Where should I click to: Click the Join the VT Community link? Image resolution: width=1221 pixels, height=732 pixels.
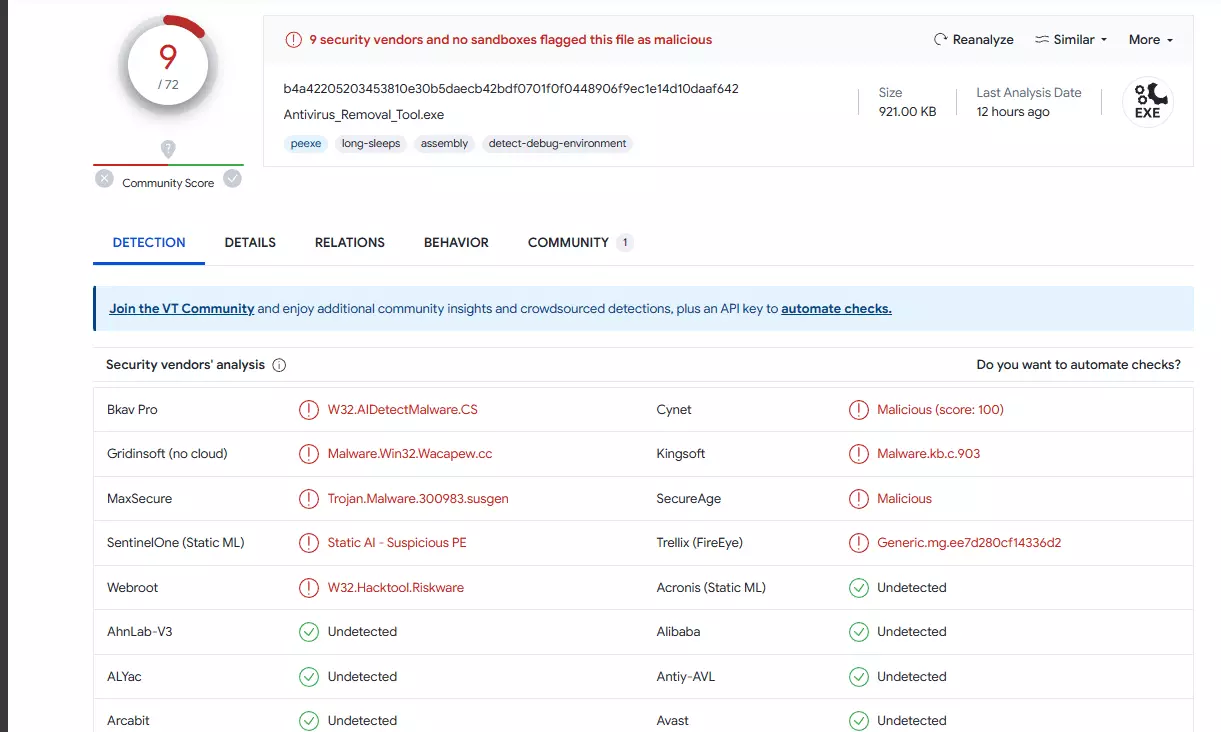point(182,309)
